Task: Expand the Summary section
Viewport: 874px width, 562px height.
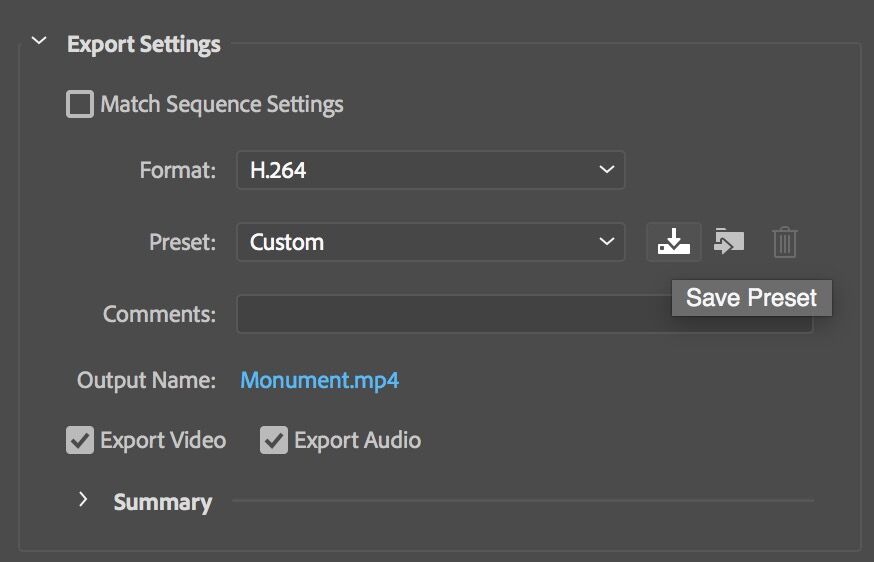Action: (83, 499)
